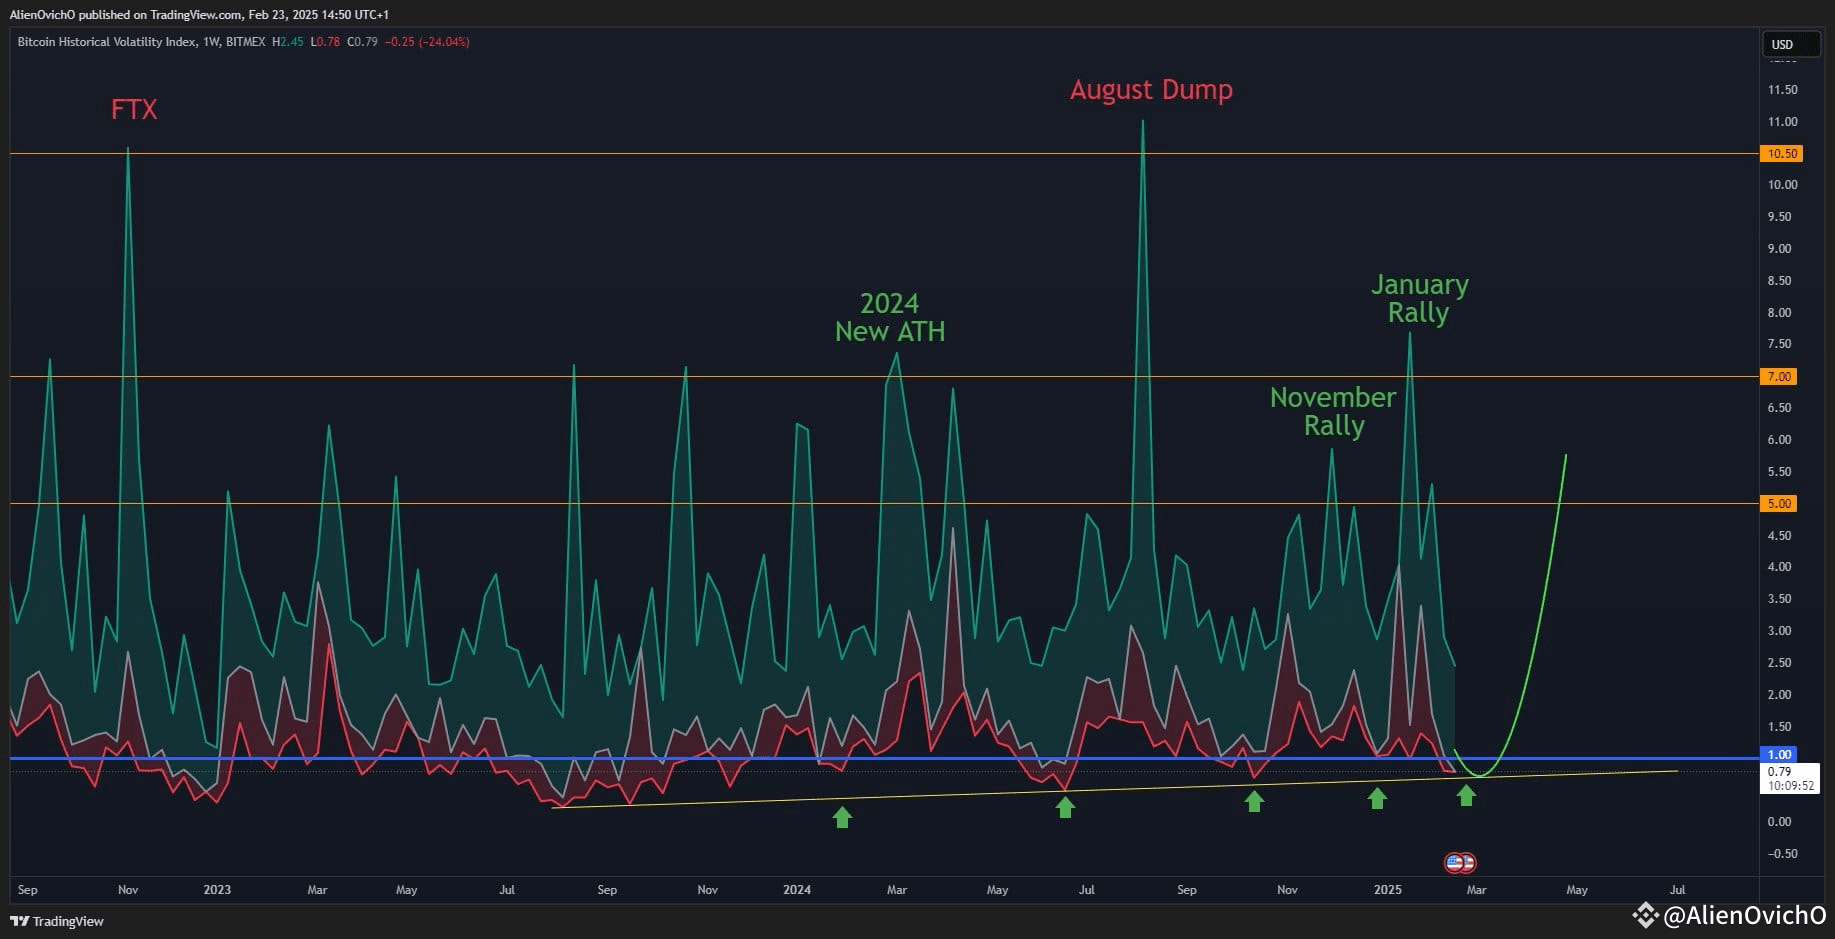Click 3.50 on the price axis
Screen dimensions: 1835x939
tap(1779, 599)
